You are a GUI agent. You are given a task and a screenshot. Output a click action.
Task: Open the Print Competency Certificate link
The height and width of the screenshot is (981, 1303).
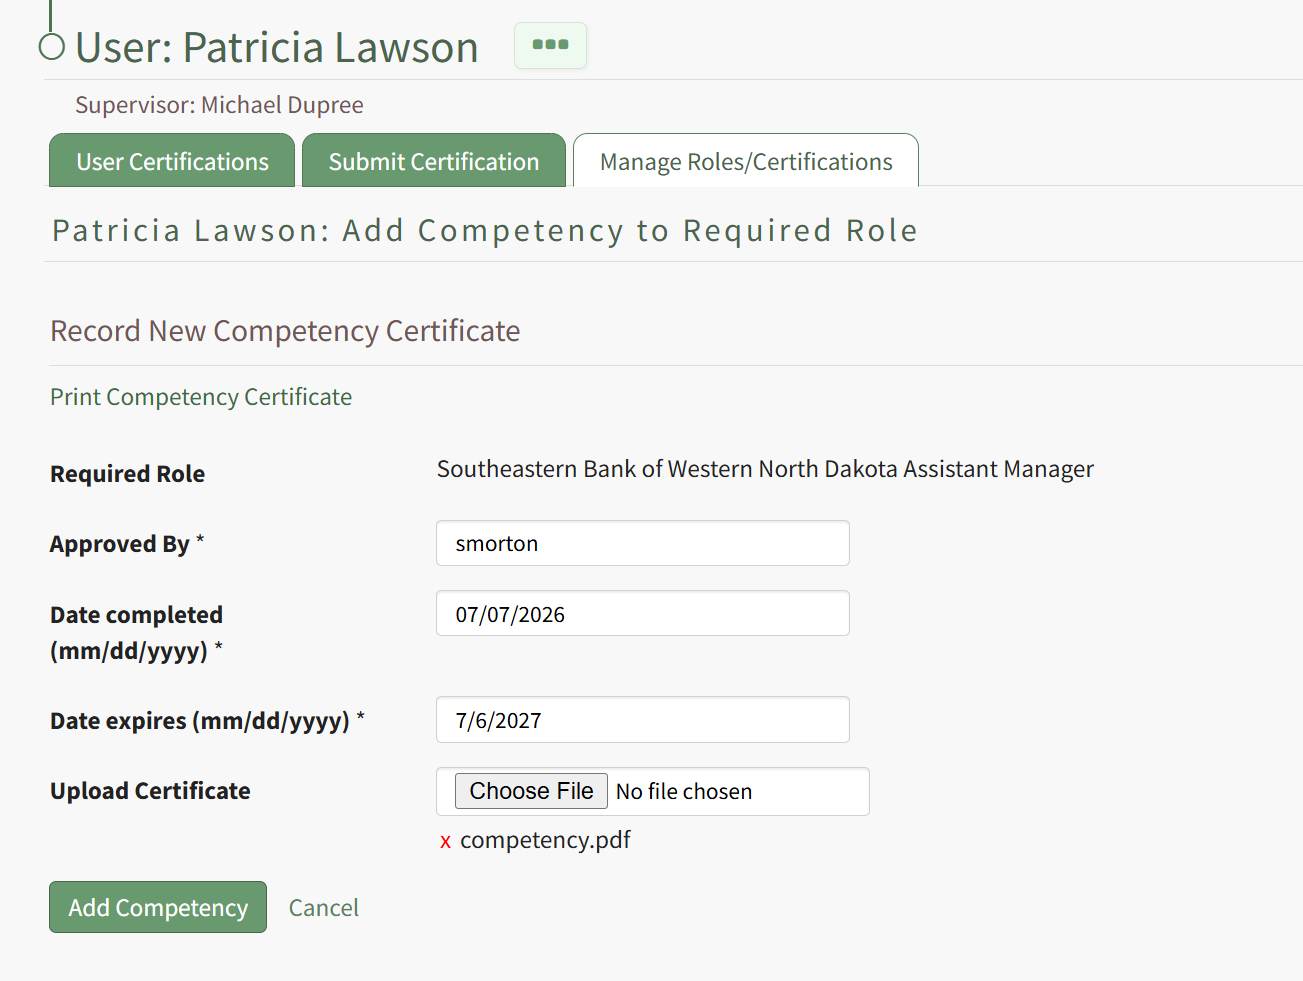pos(201,397)
